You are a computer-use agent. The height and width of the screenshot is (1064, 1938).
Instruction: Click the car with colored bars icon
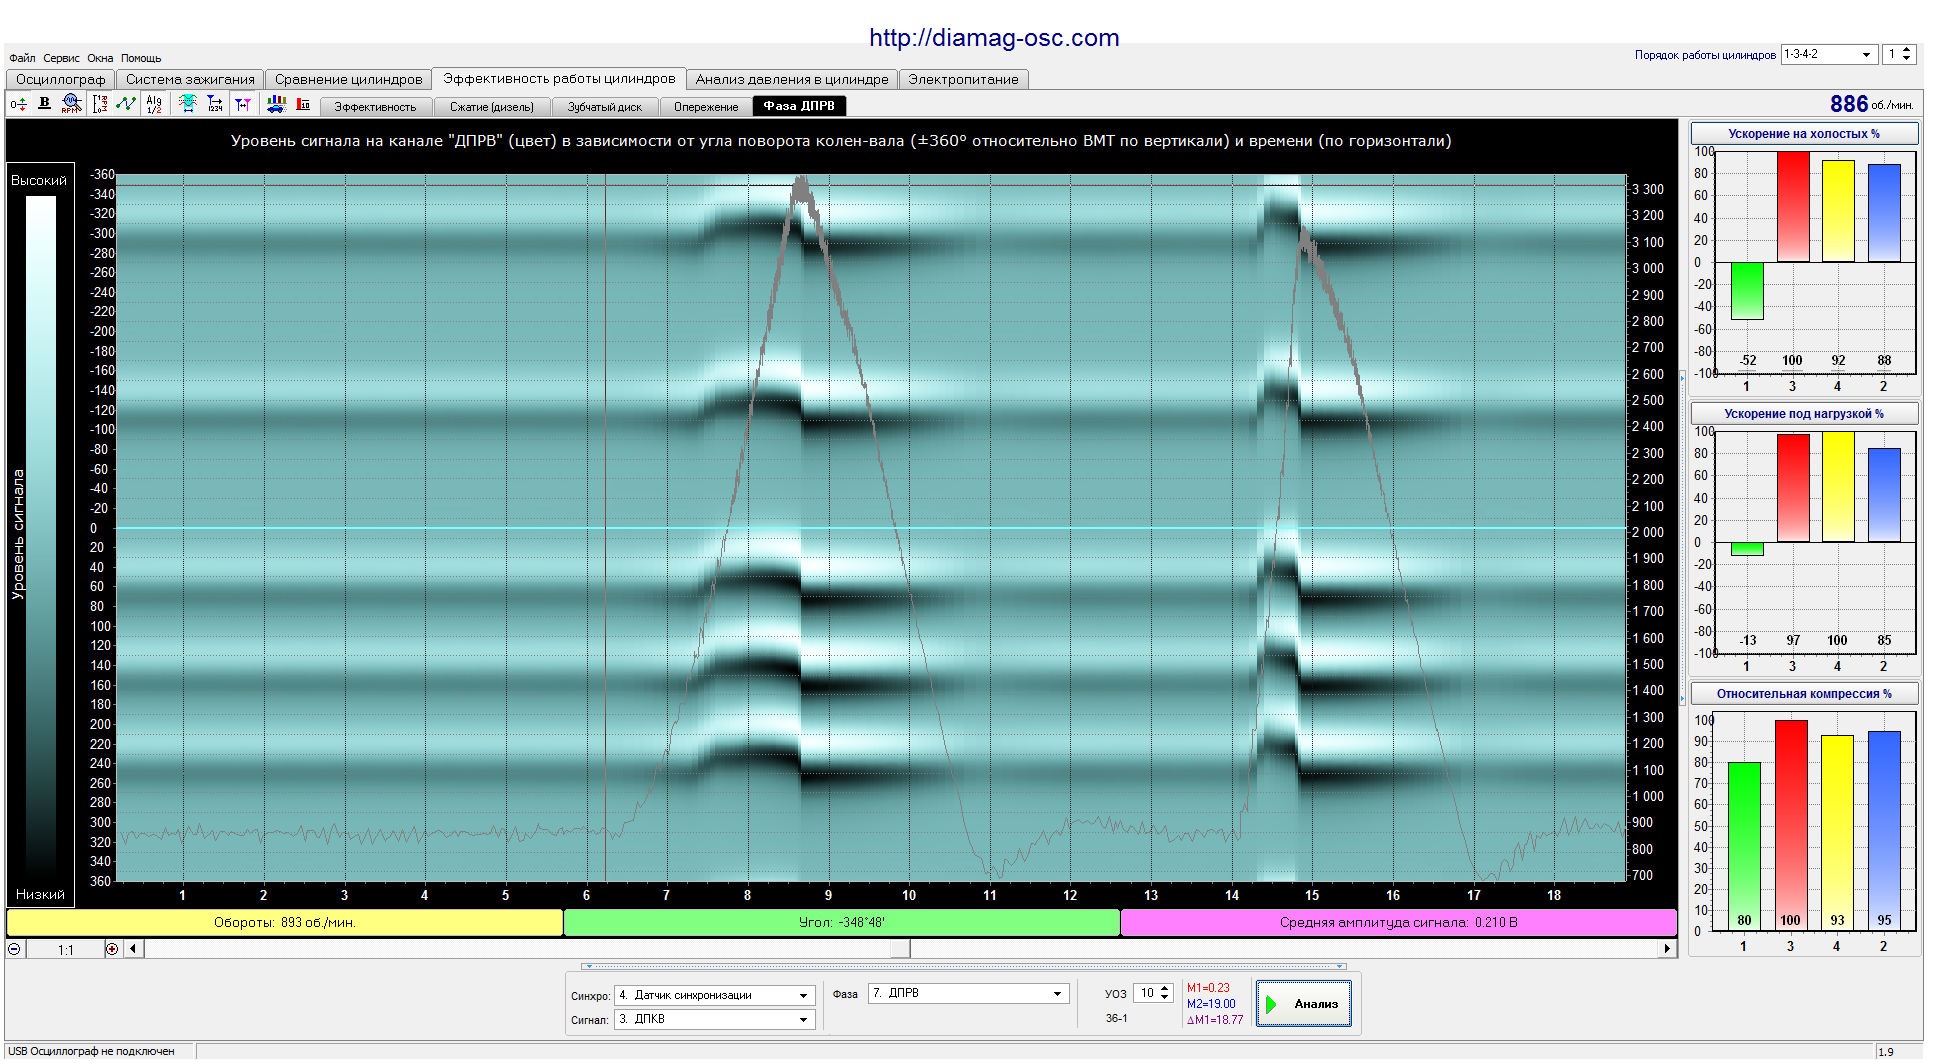tap(276, 104)
